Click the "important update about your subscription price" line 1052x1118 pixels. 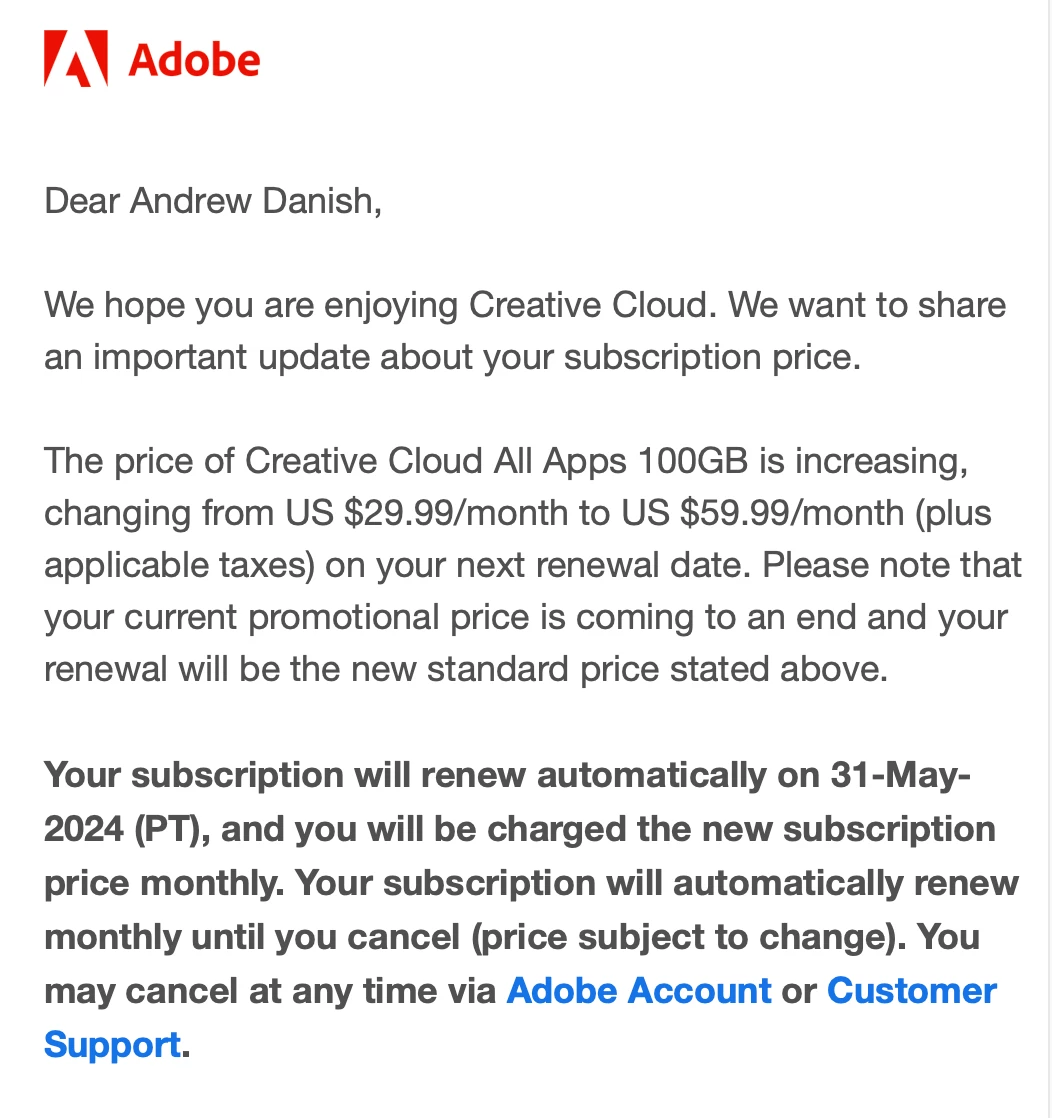476,357
